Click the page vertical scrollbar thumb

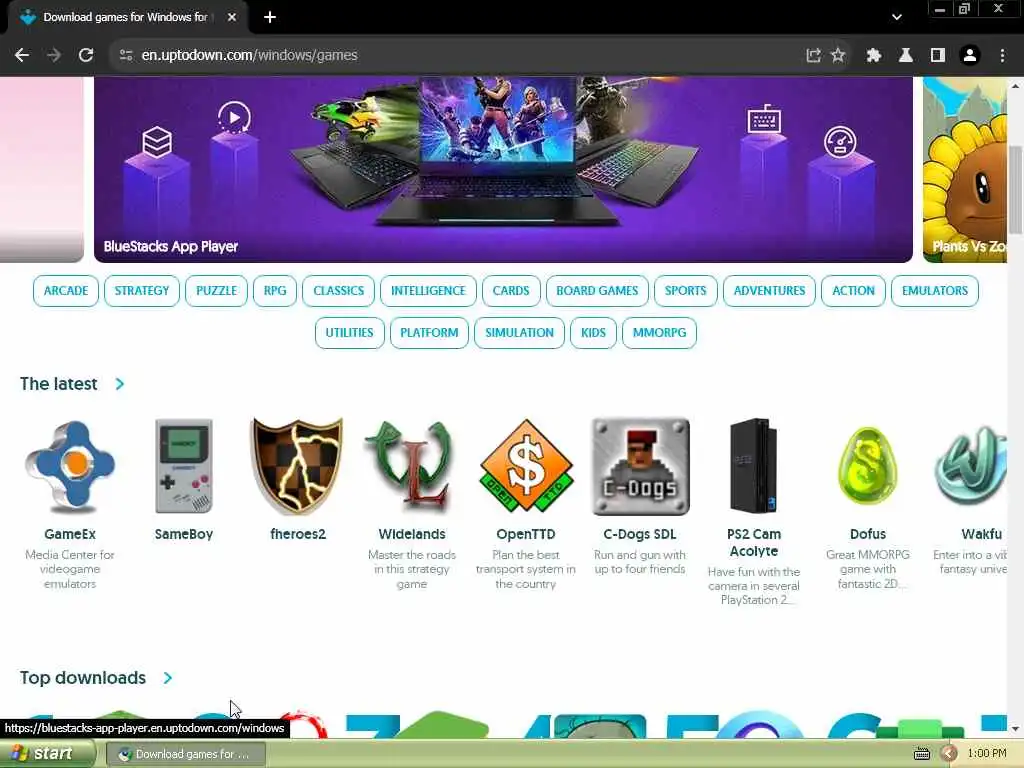click(1015, 189)
